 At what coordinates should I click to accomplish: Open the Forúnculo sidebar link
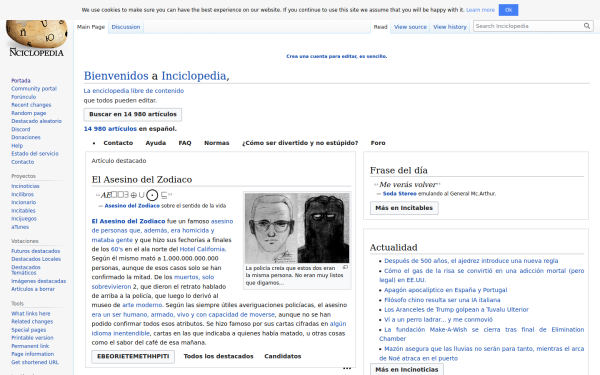click(24, 97)
